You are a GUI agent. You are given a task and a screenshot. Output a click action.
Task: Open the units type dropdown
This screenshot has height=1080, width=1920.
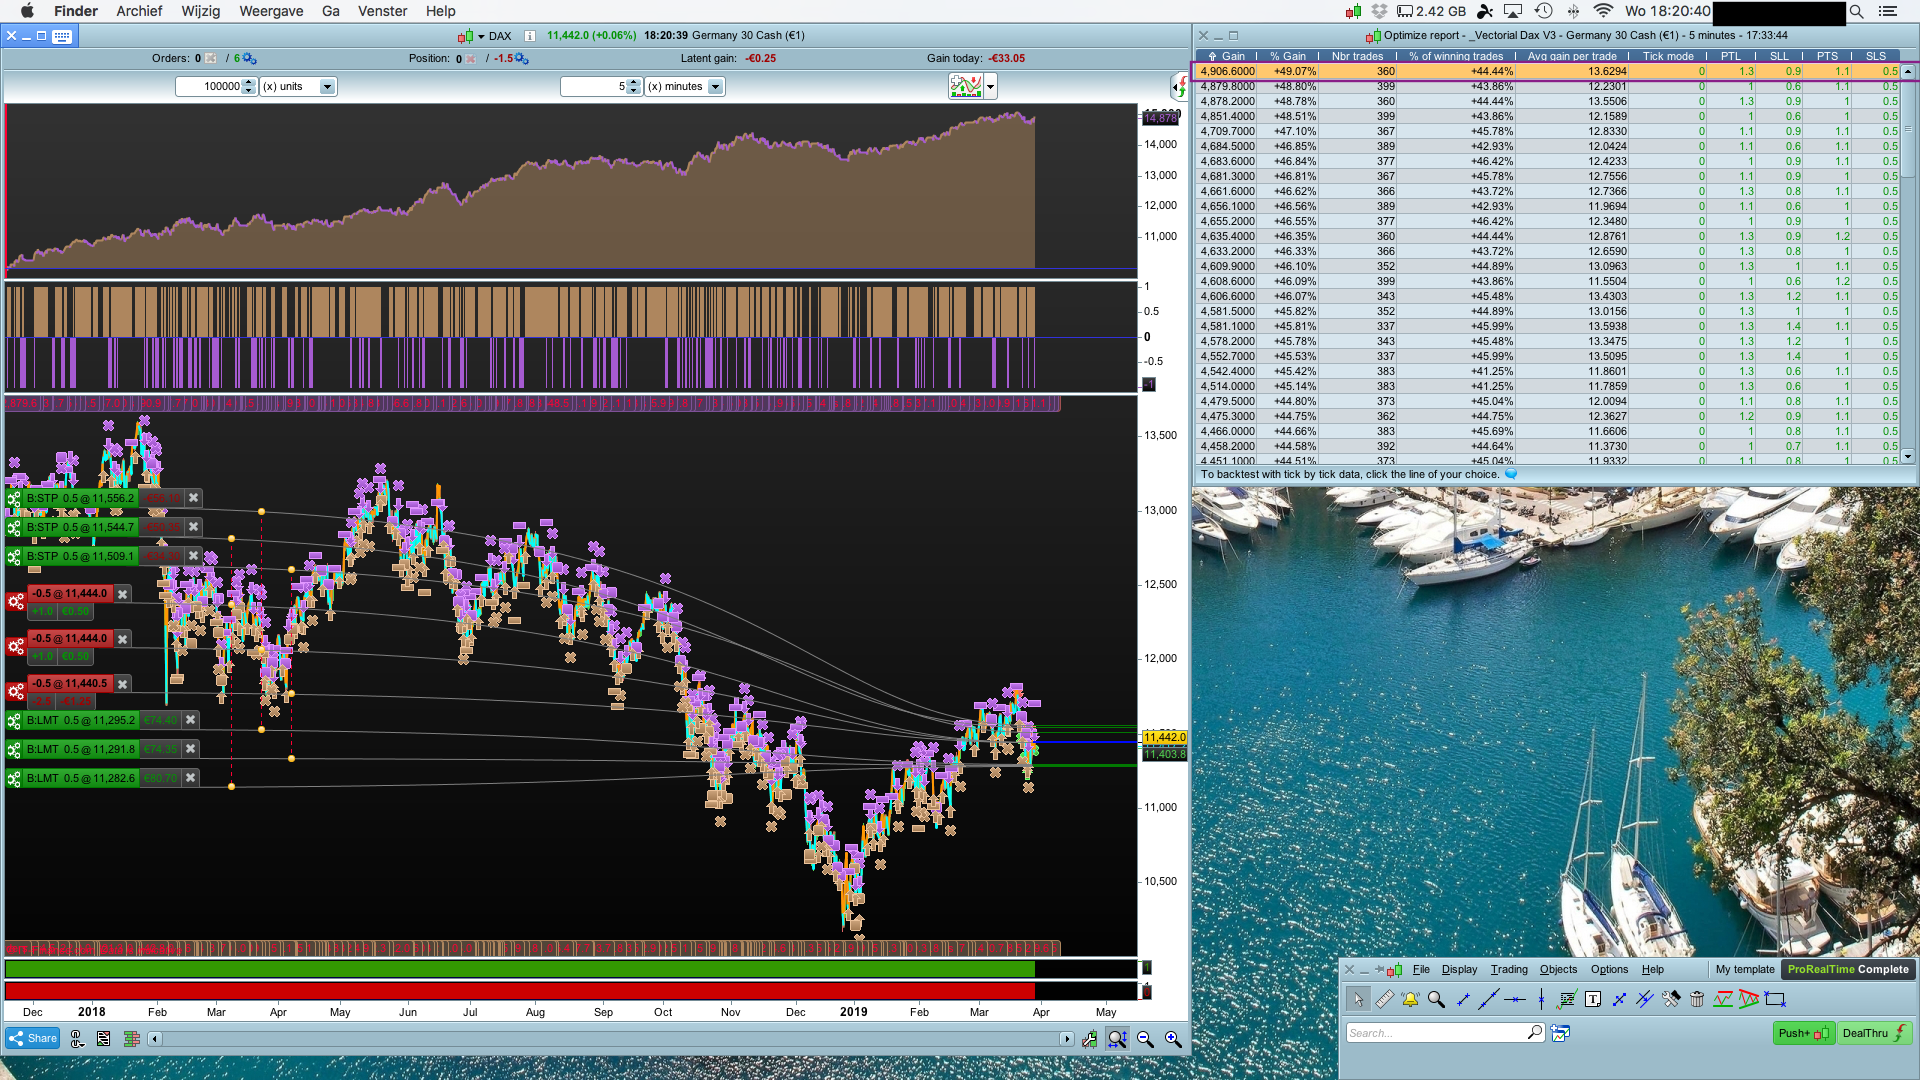pyautogui.click(x=327, y=87)
